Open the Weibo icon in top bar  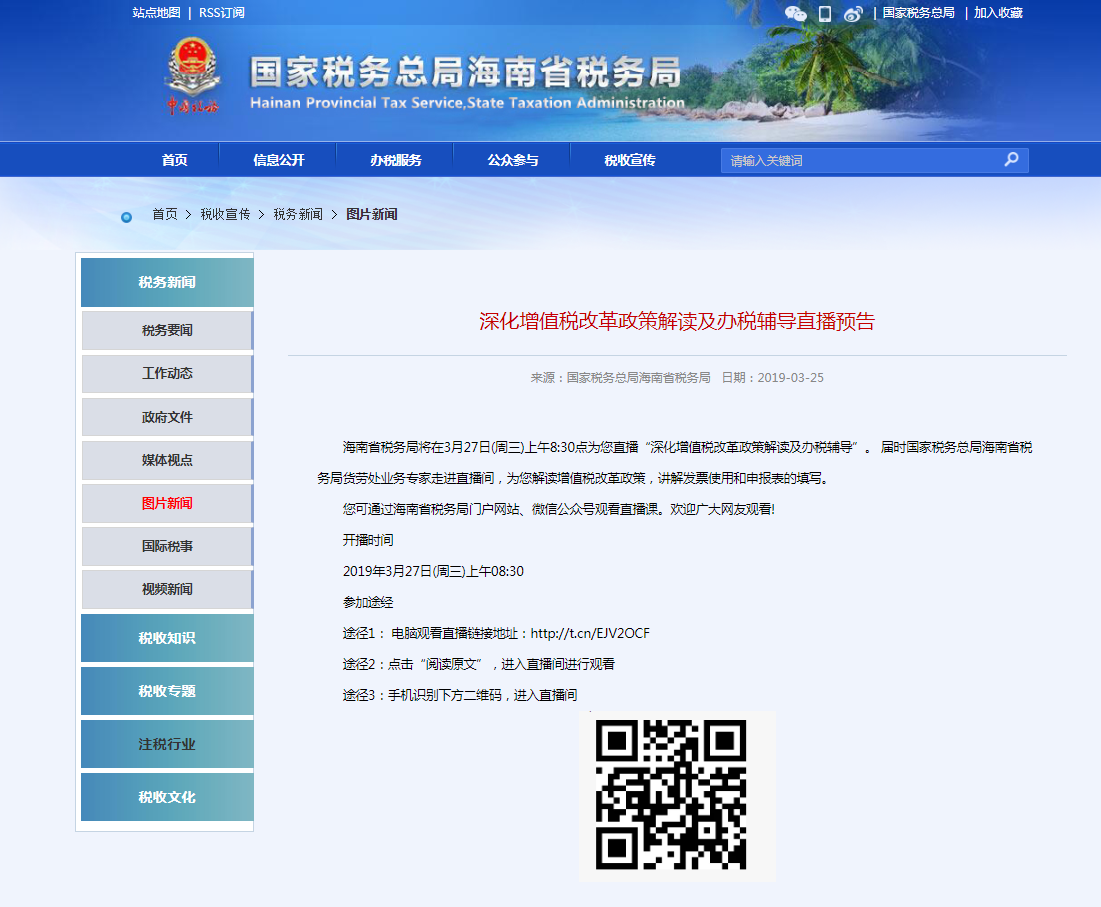852,13
